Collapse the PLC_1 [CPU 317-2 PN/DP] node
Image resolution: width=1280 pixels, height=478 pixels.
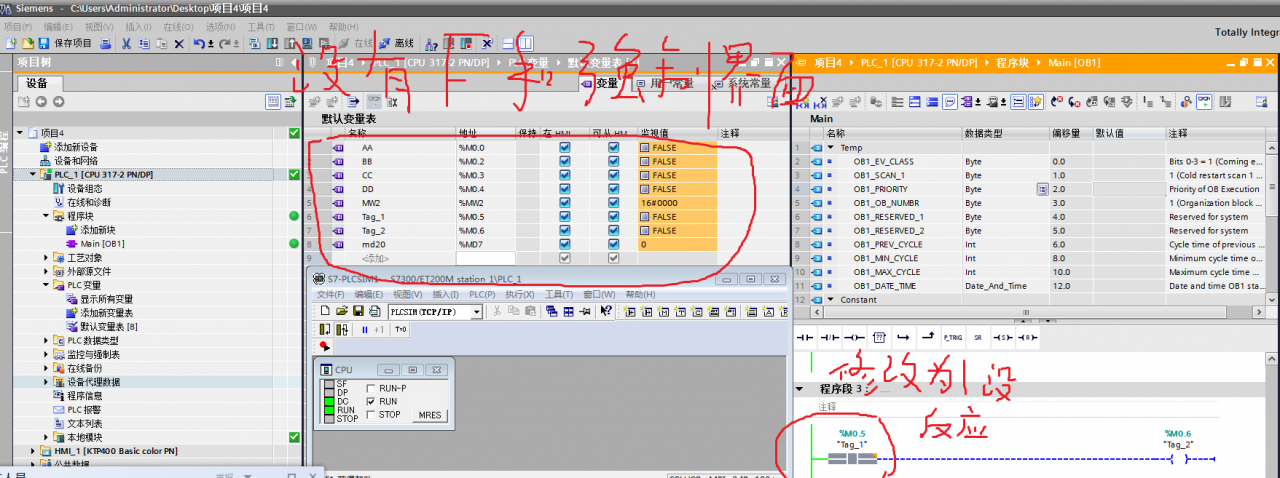(33, 174)
